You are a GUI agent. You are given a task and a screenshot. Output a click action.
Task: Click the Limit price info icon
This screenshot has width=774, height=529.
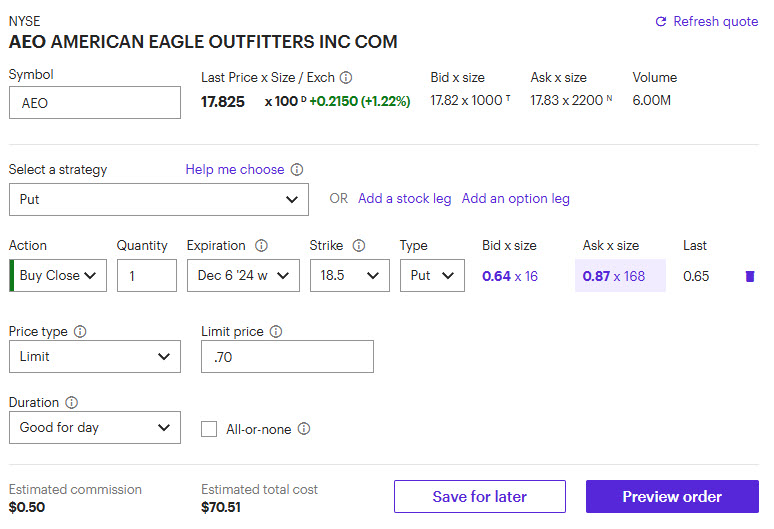[276, 332]
